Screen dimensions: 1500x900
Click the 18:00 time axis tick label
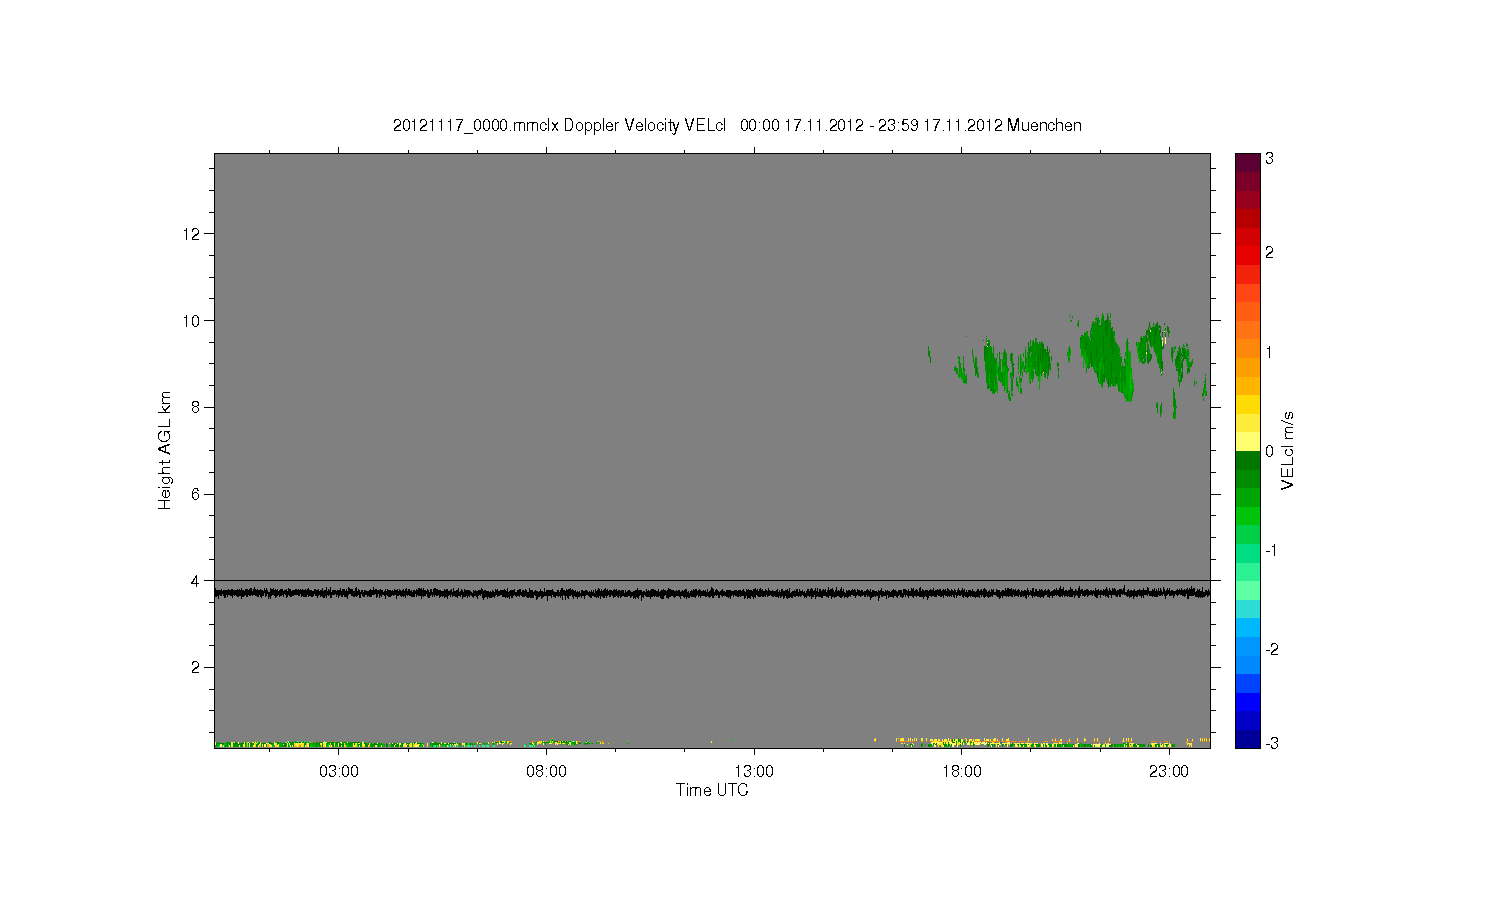pyautogui.click(x=961, y=772)
